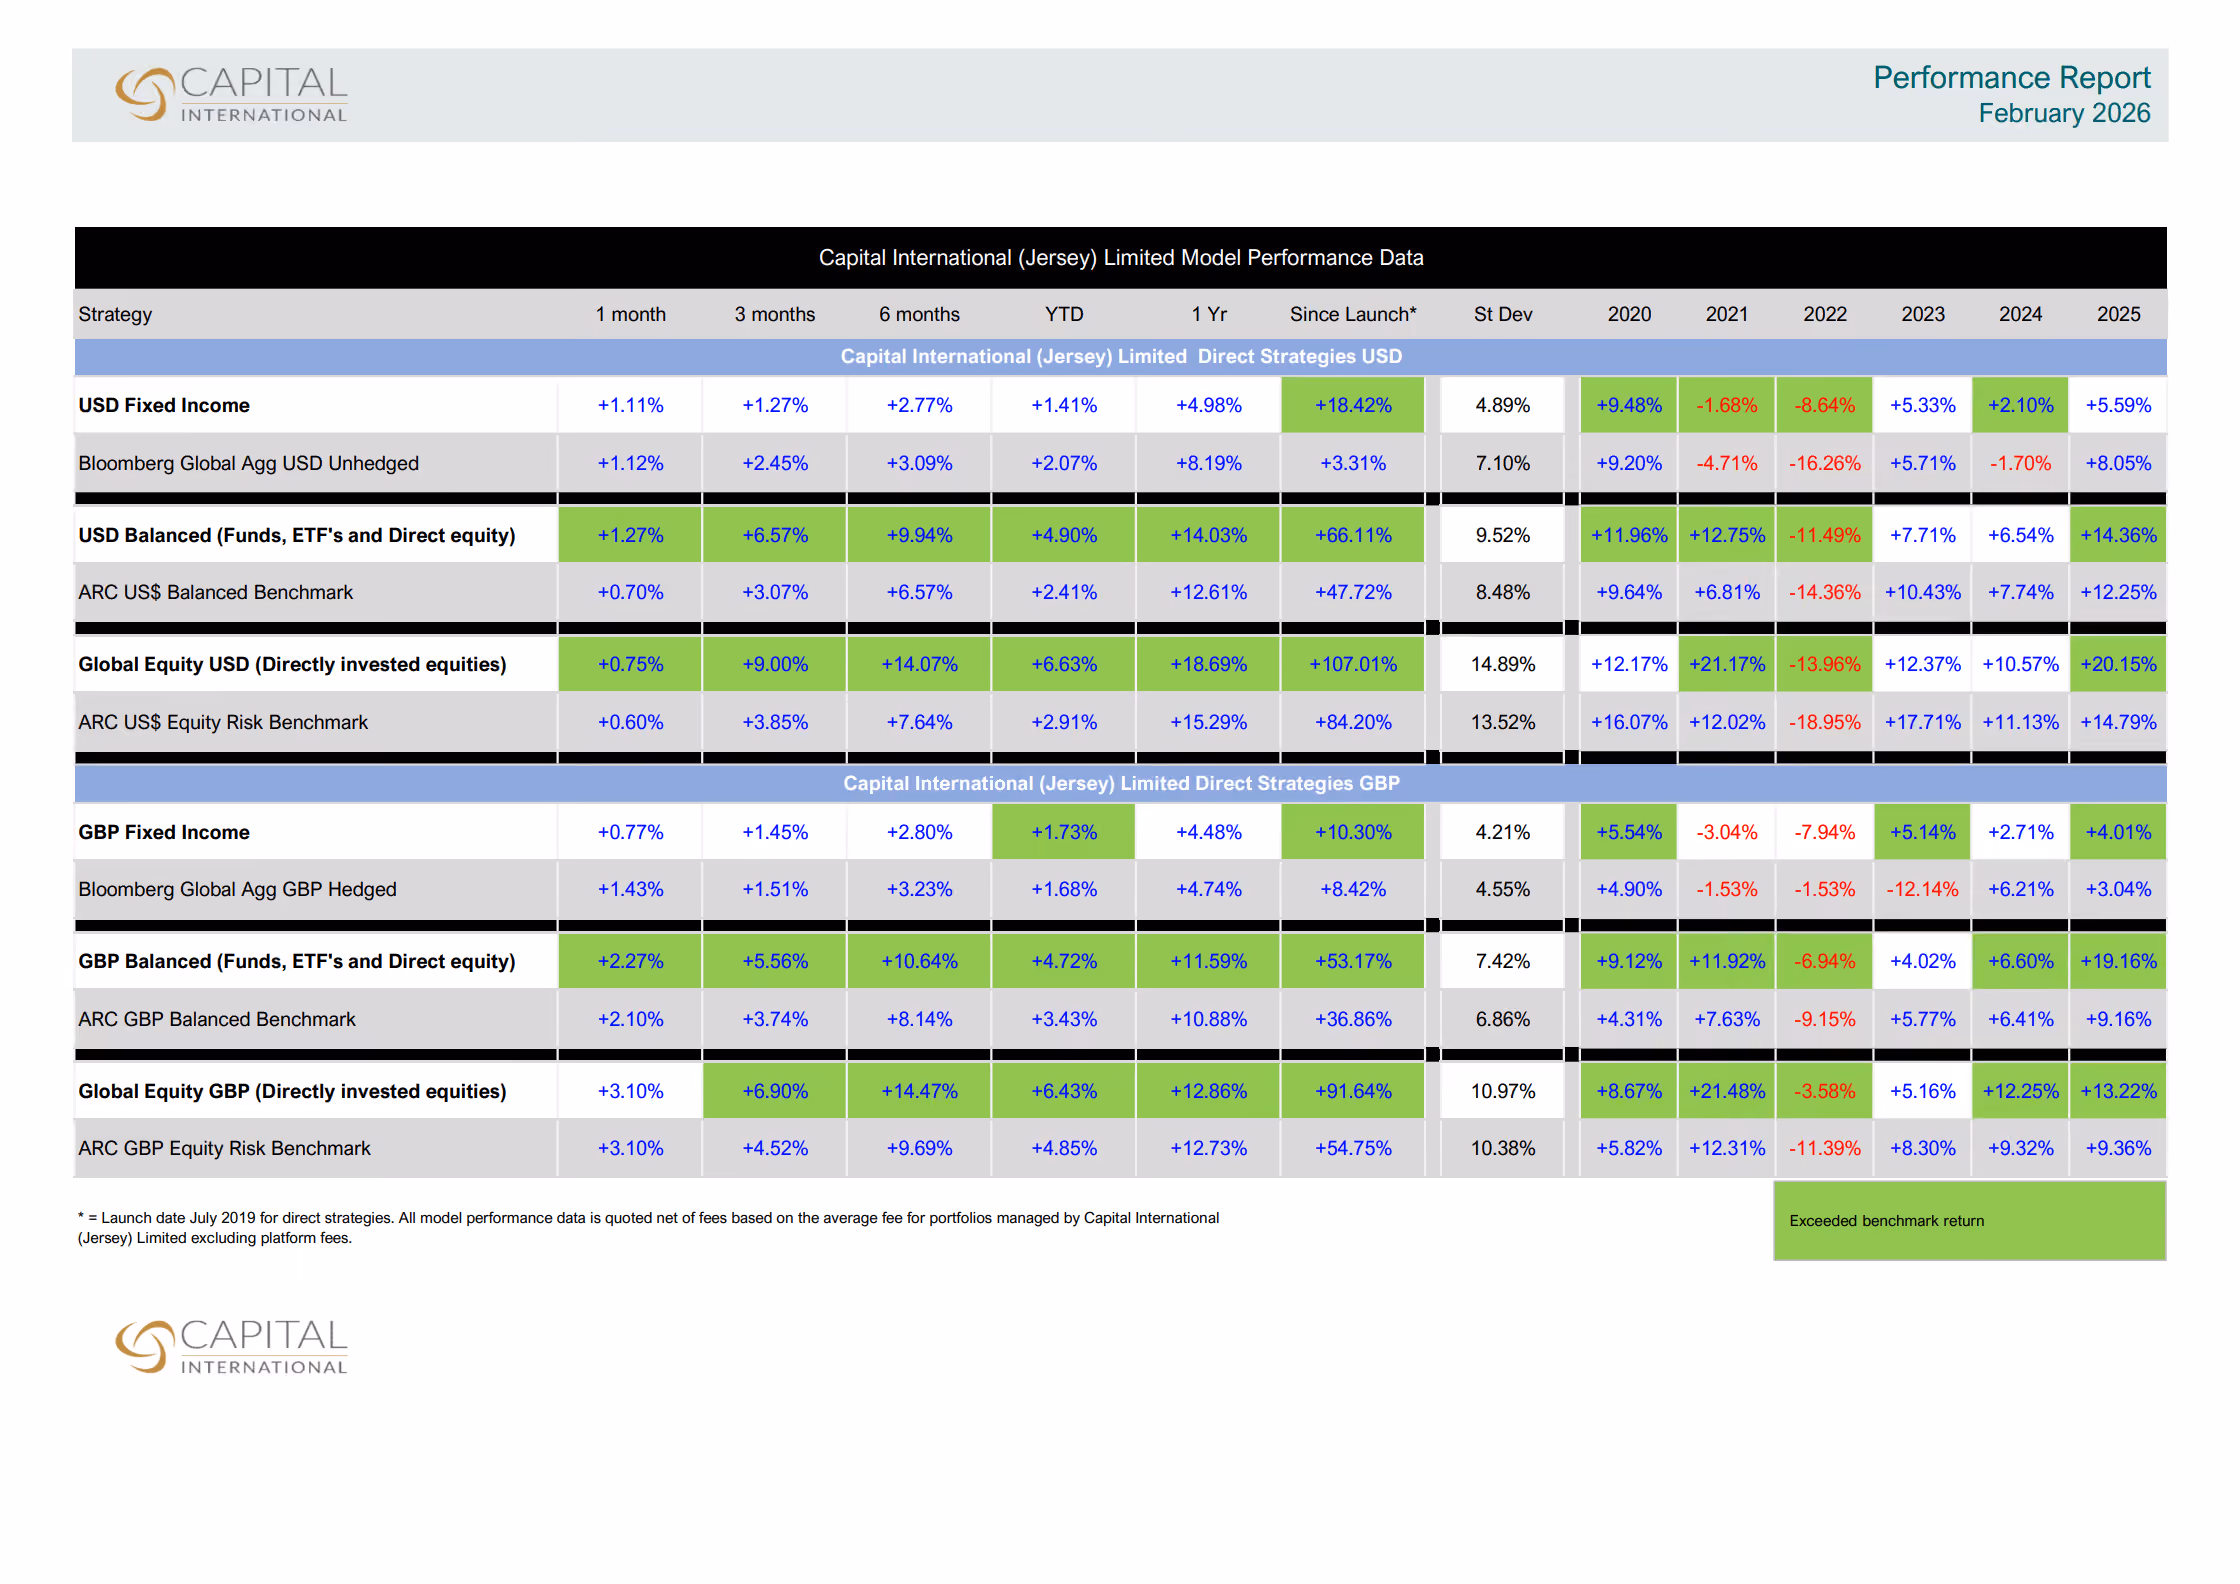Screen dimensions: 2240x1584
Task: Click the '1 month' column header
Action: [630, 314]
